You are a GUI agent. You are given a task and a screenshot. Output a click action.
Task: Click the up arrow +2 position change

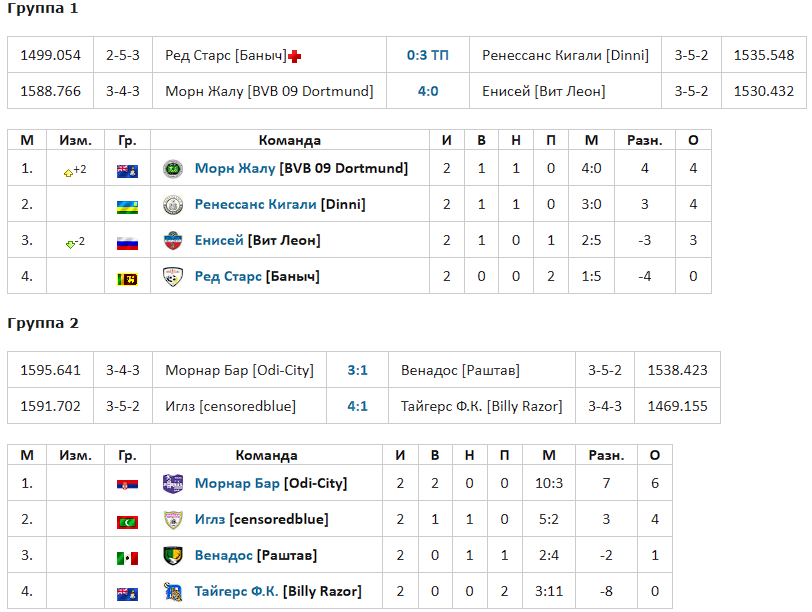click(75, 170)
